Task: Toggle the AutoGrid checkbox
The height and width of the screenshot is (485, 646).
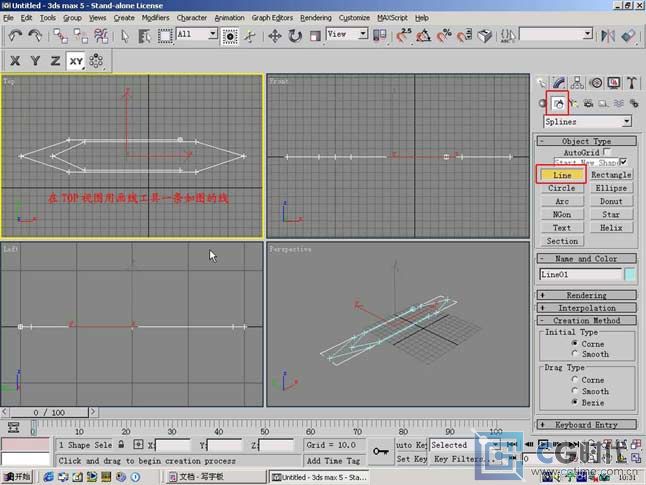Action: tap(607, 152)
